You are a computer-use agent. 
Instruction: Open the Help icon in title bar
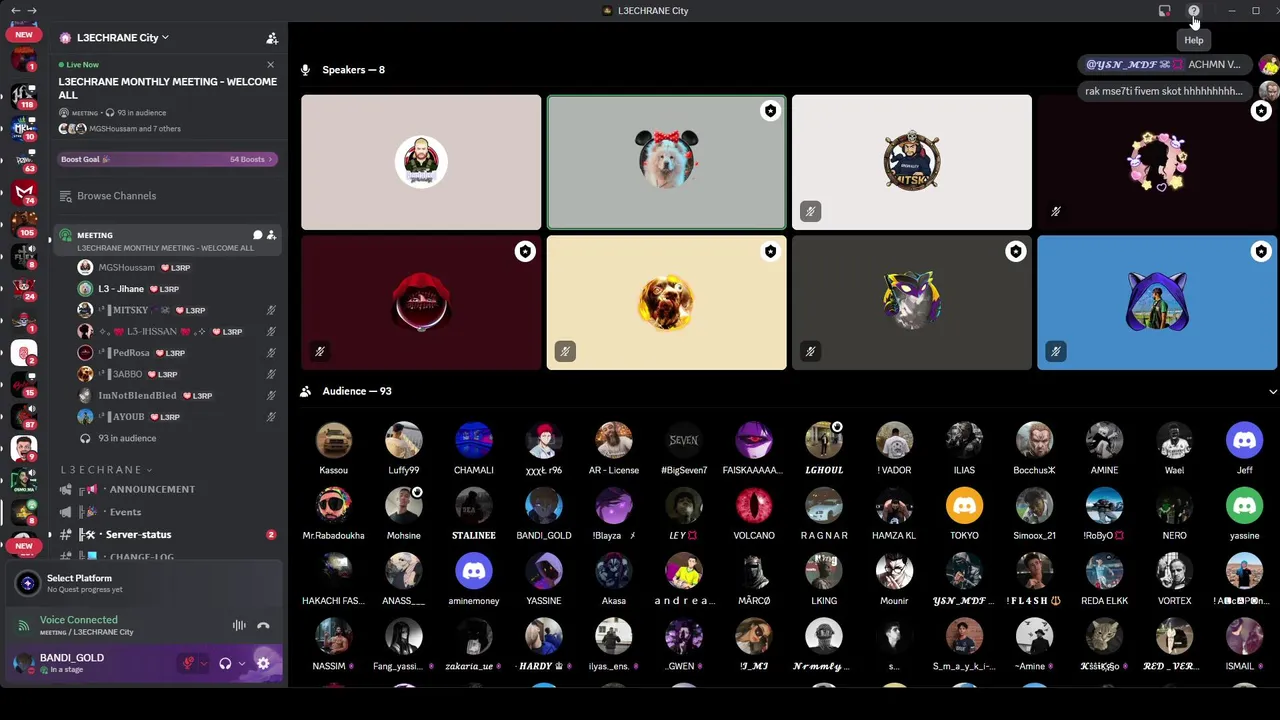[1194, 11]
